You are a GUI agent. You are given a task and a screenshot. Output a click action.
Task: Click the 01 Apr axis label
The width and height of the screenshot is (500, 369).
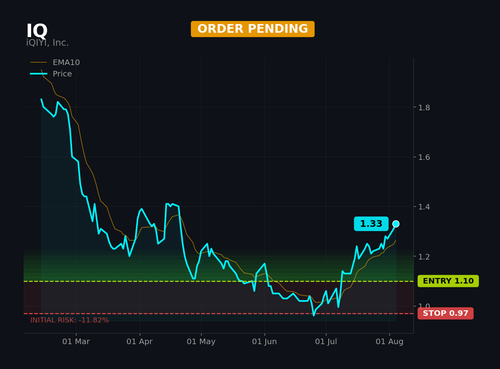[x=139, y=342]
